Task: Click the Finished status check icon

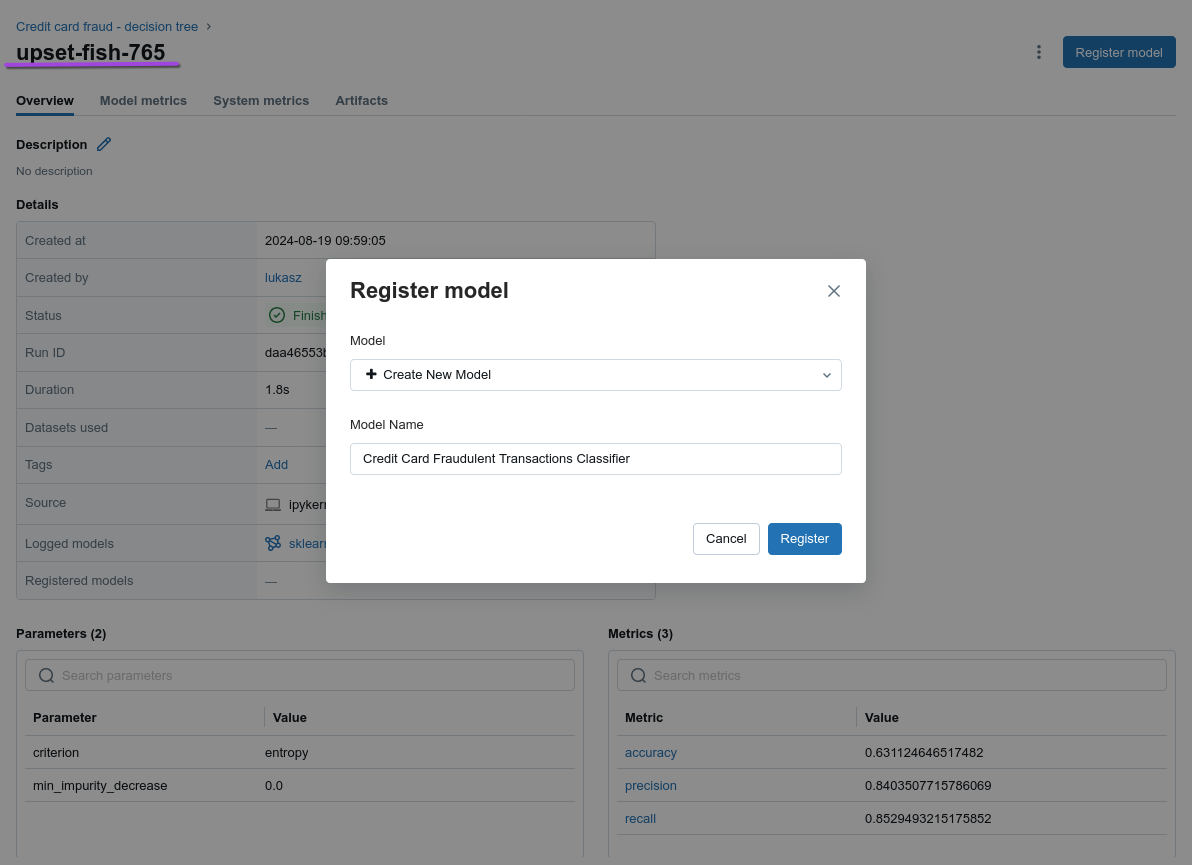Action: point(277,315)
